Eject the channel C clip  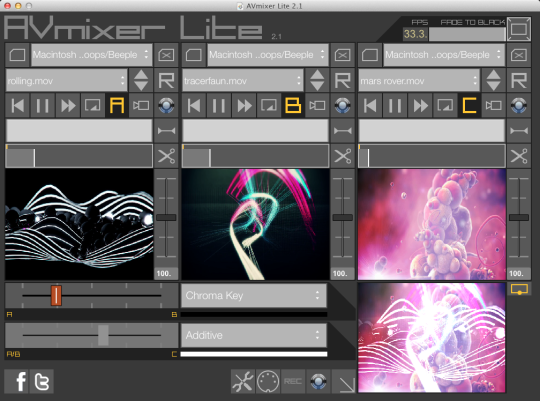click(x=519, y=55)
